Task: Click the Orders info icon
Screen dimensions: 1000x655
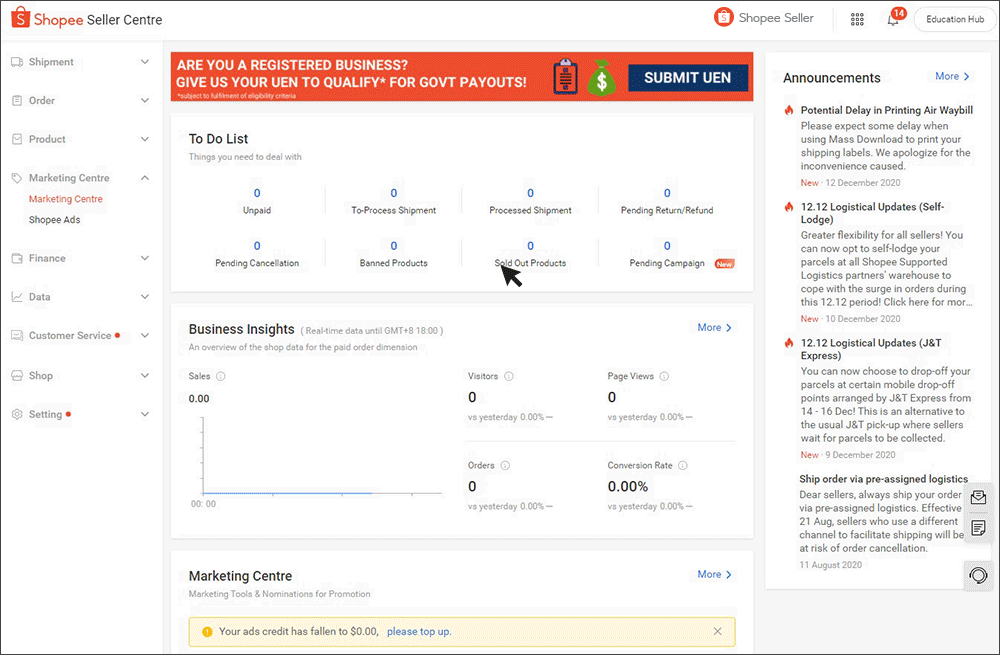Action: pyautogui.click(x=505, y=466)
